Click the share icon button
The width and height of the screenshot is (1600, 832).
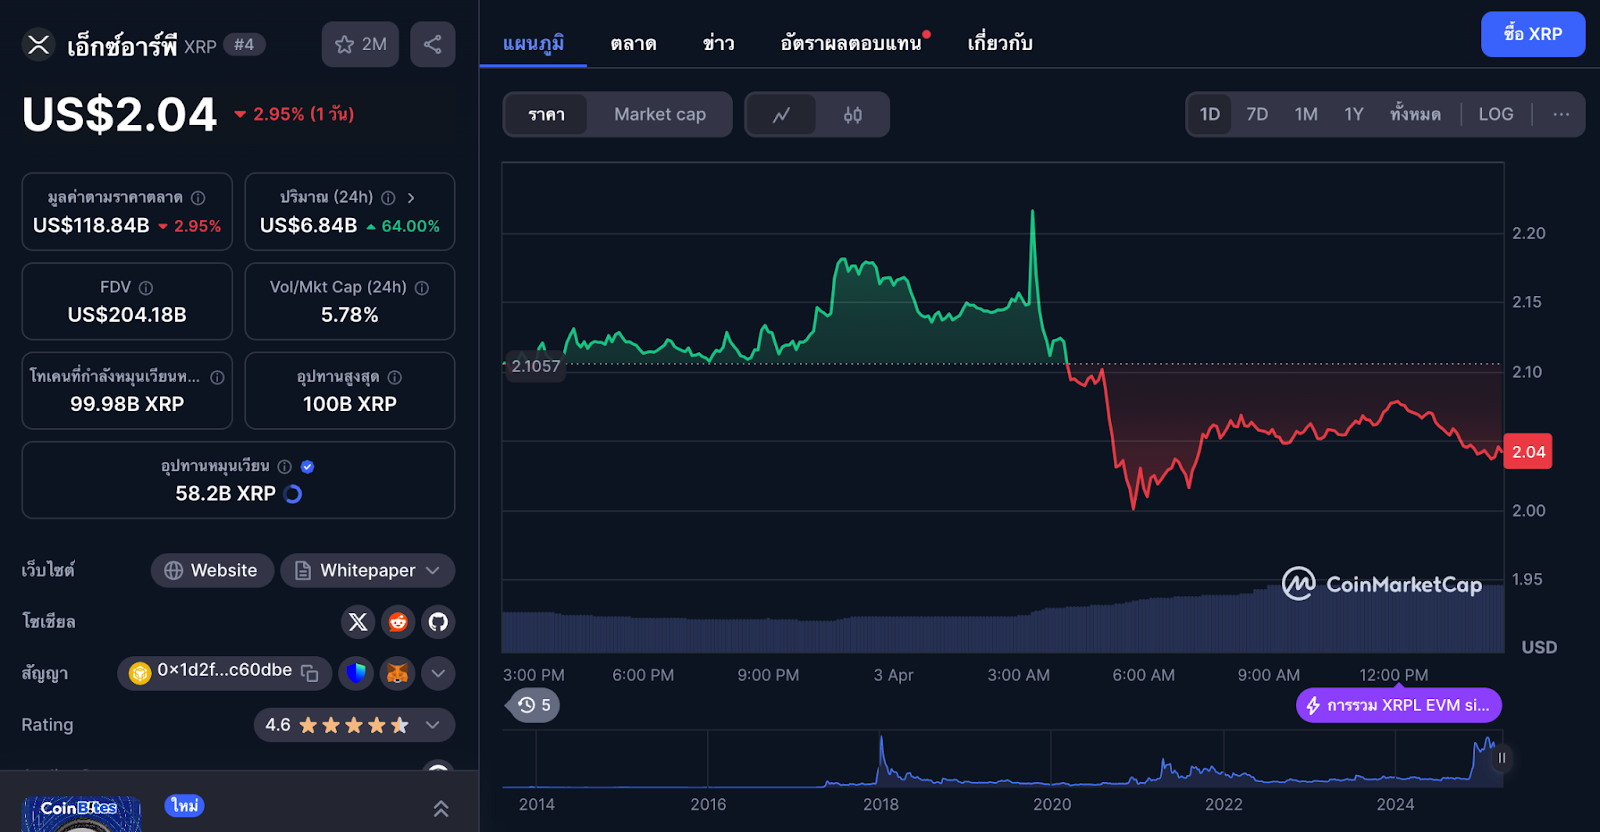(x=432, y=44)
